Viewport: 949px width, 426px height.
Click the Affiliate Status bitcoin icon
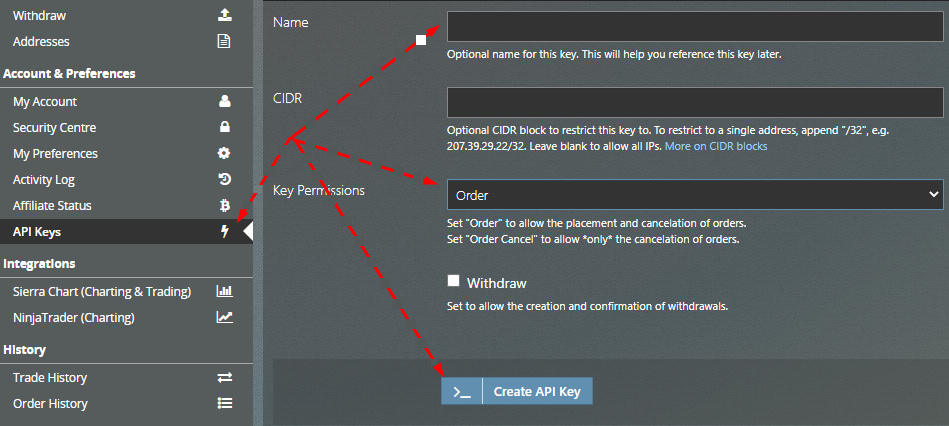tap(224, 206)
